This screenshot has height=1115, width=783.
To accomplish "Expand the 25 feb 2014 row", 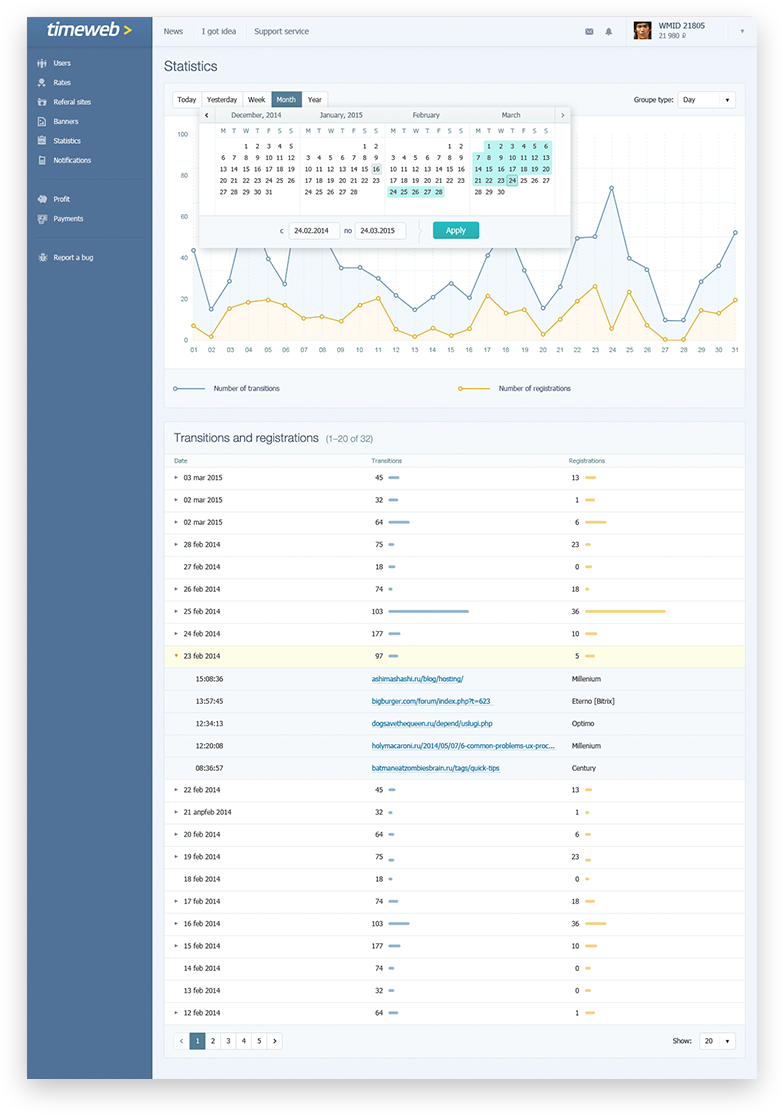I will (x=177, y=611).
